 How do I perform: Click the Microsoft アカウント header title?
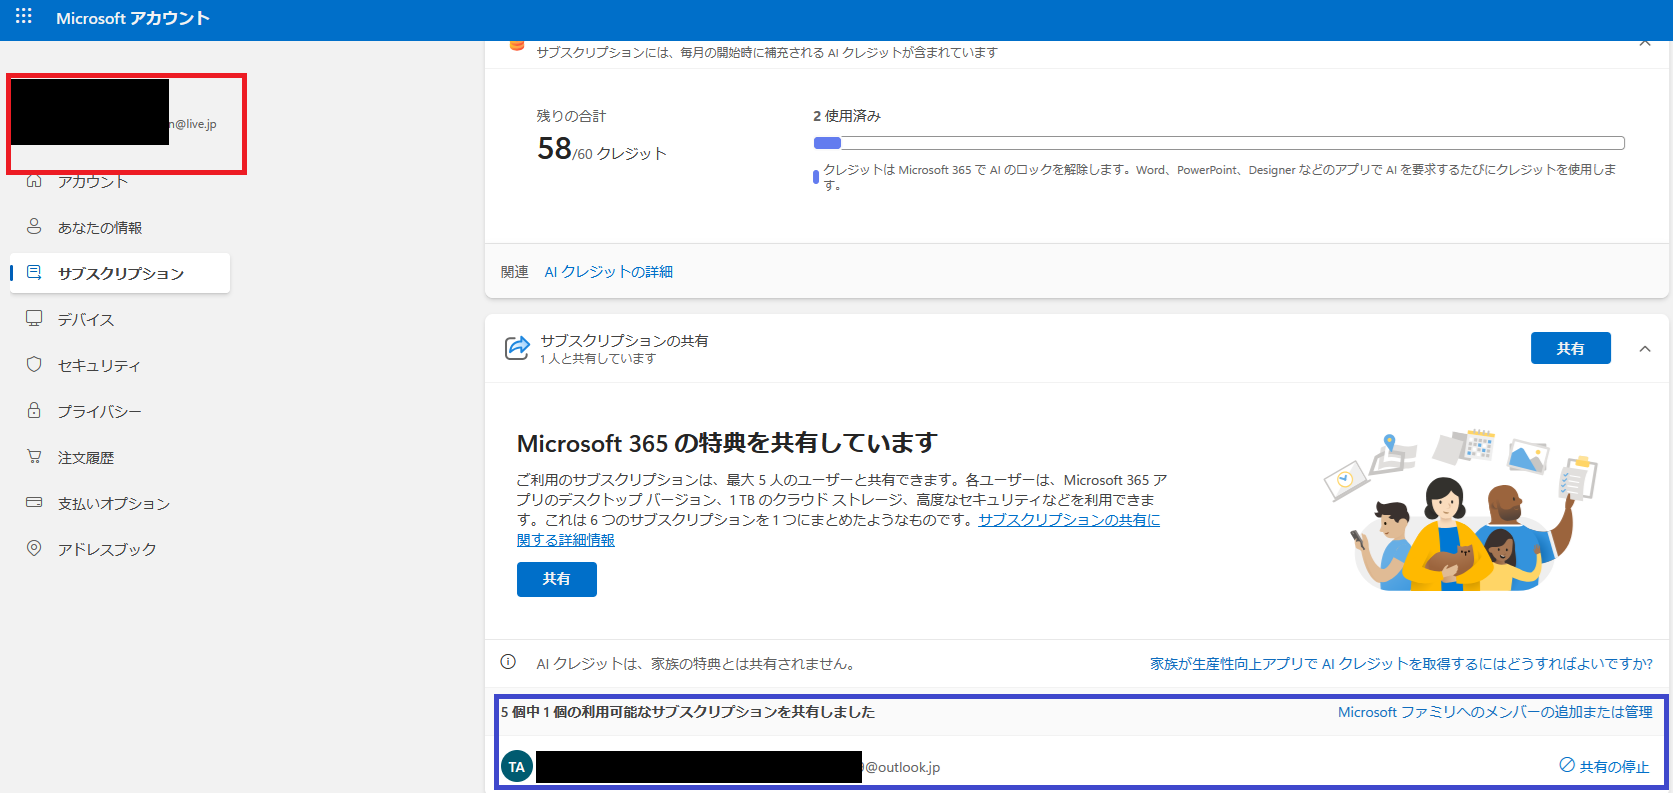pos(133,18)
